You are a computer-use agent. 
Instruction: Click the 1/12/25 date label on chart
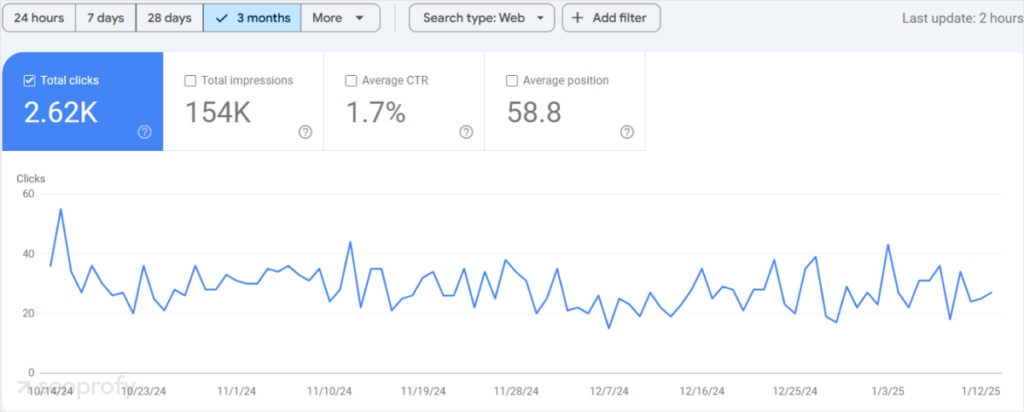click(x=981, y=391)
